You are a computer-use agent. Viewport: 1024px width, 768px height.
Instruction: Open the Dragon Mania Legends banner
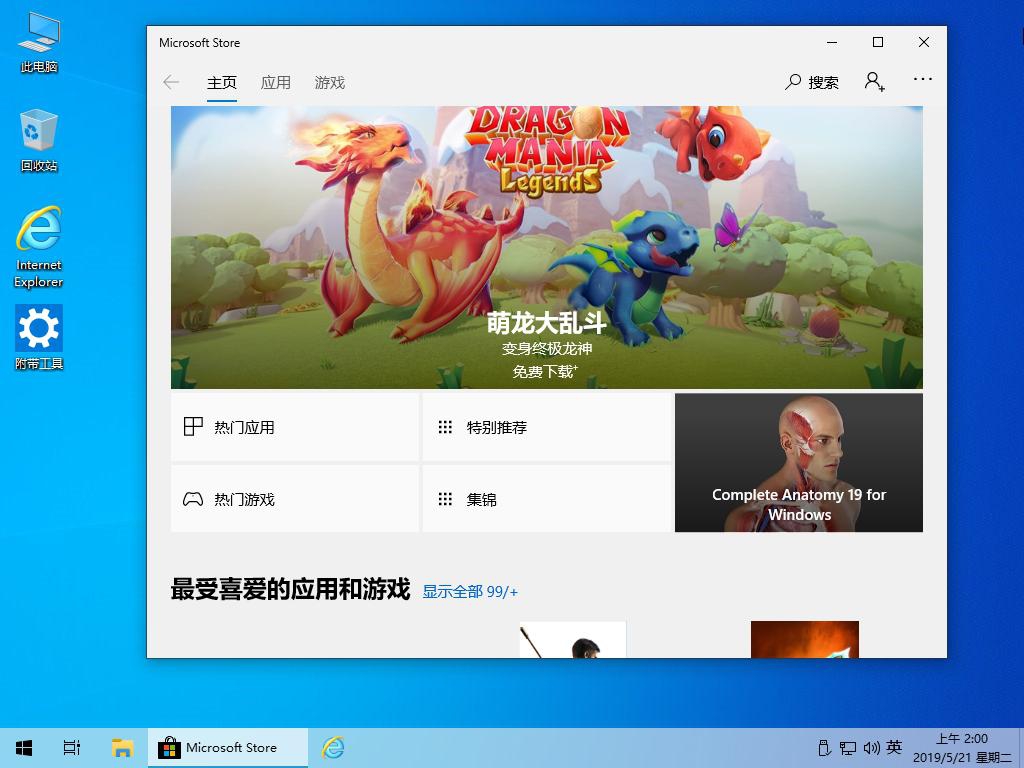click(x=547, y=248)
